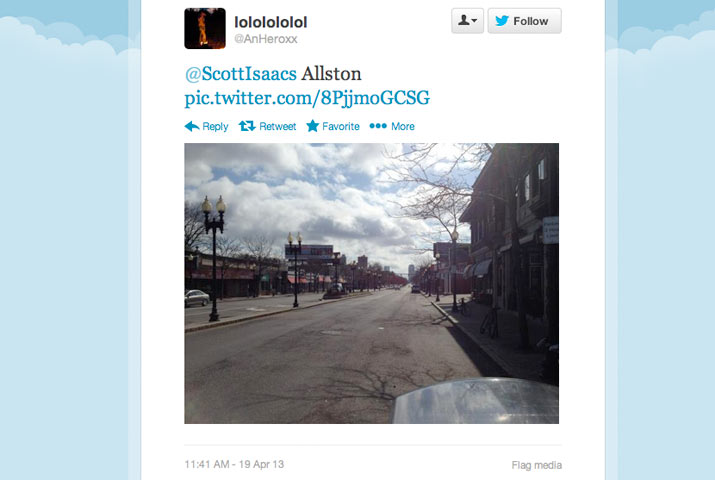715x480 pixels.
Task: Click the Reply arrow icon
Action: click(192, 126)
